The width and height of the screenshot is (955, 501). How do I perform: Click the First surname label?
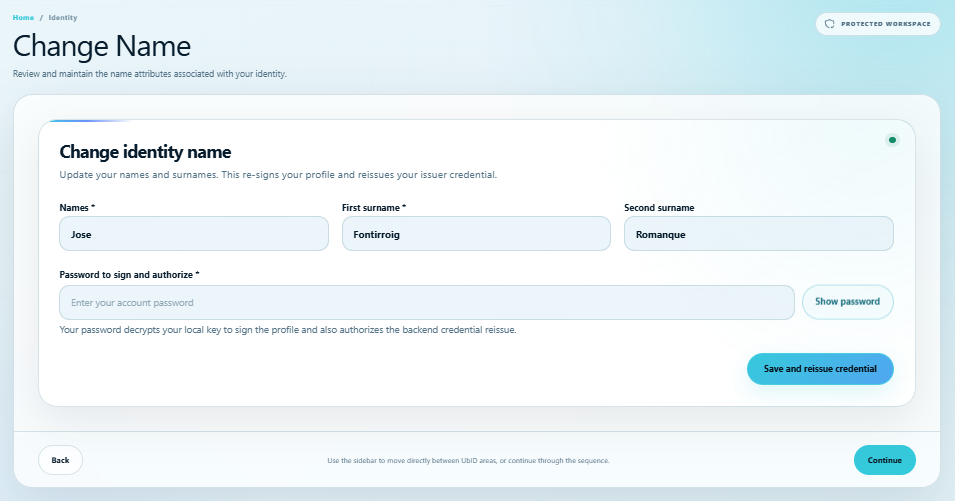373,208
